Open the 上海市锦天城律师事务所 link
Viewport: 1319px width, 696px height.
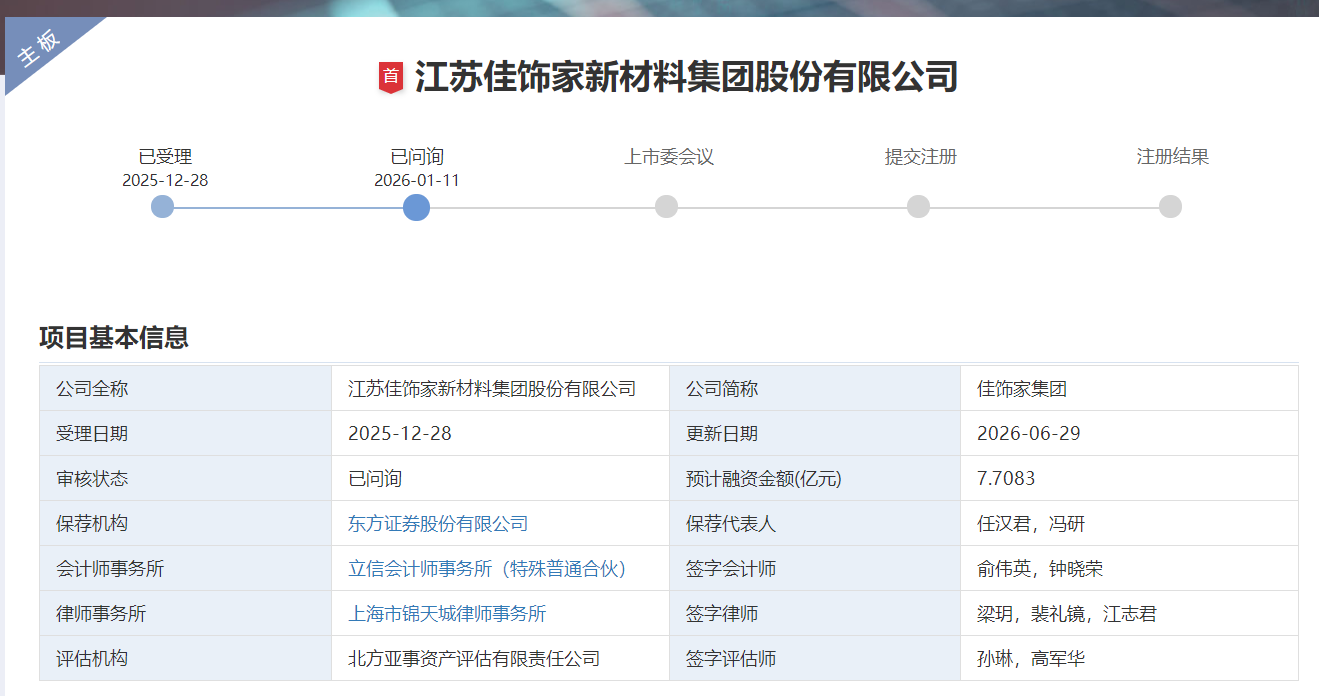[447, 614]
